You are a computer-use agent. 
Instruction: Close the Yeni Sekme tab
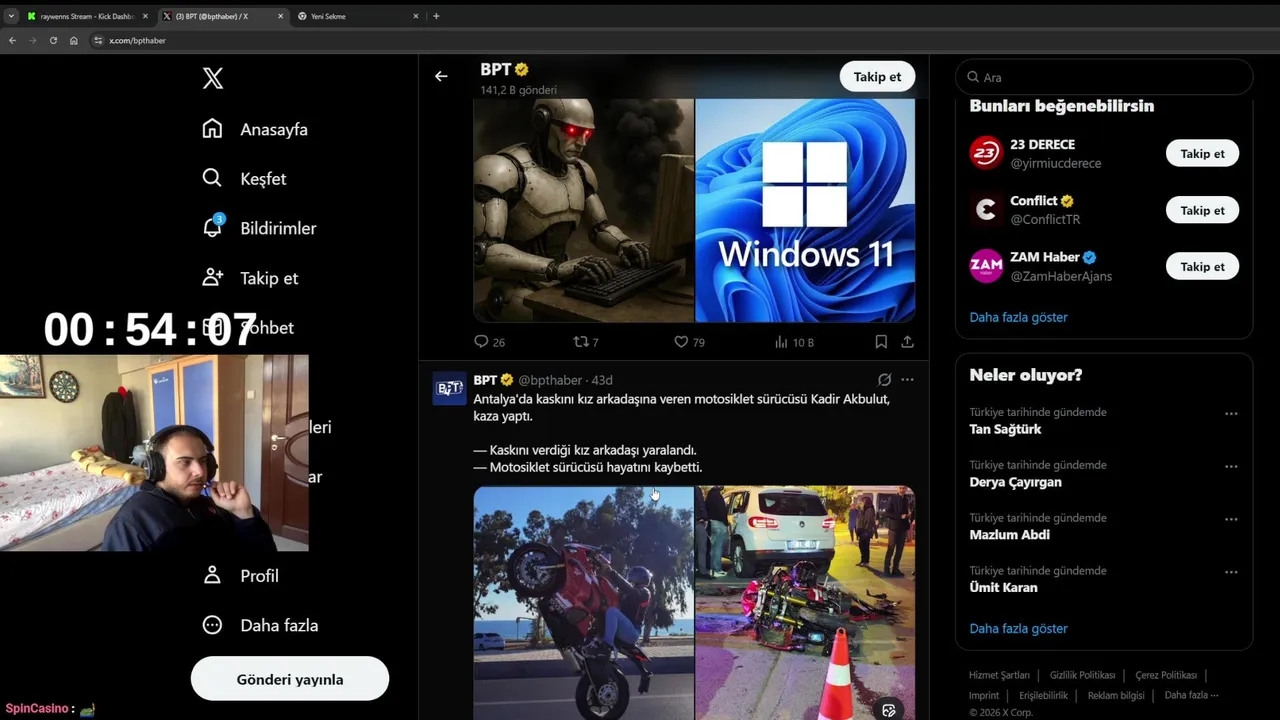pyautogui.click(x=415, y=16)
